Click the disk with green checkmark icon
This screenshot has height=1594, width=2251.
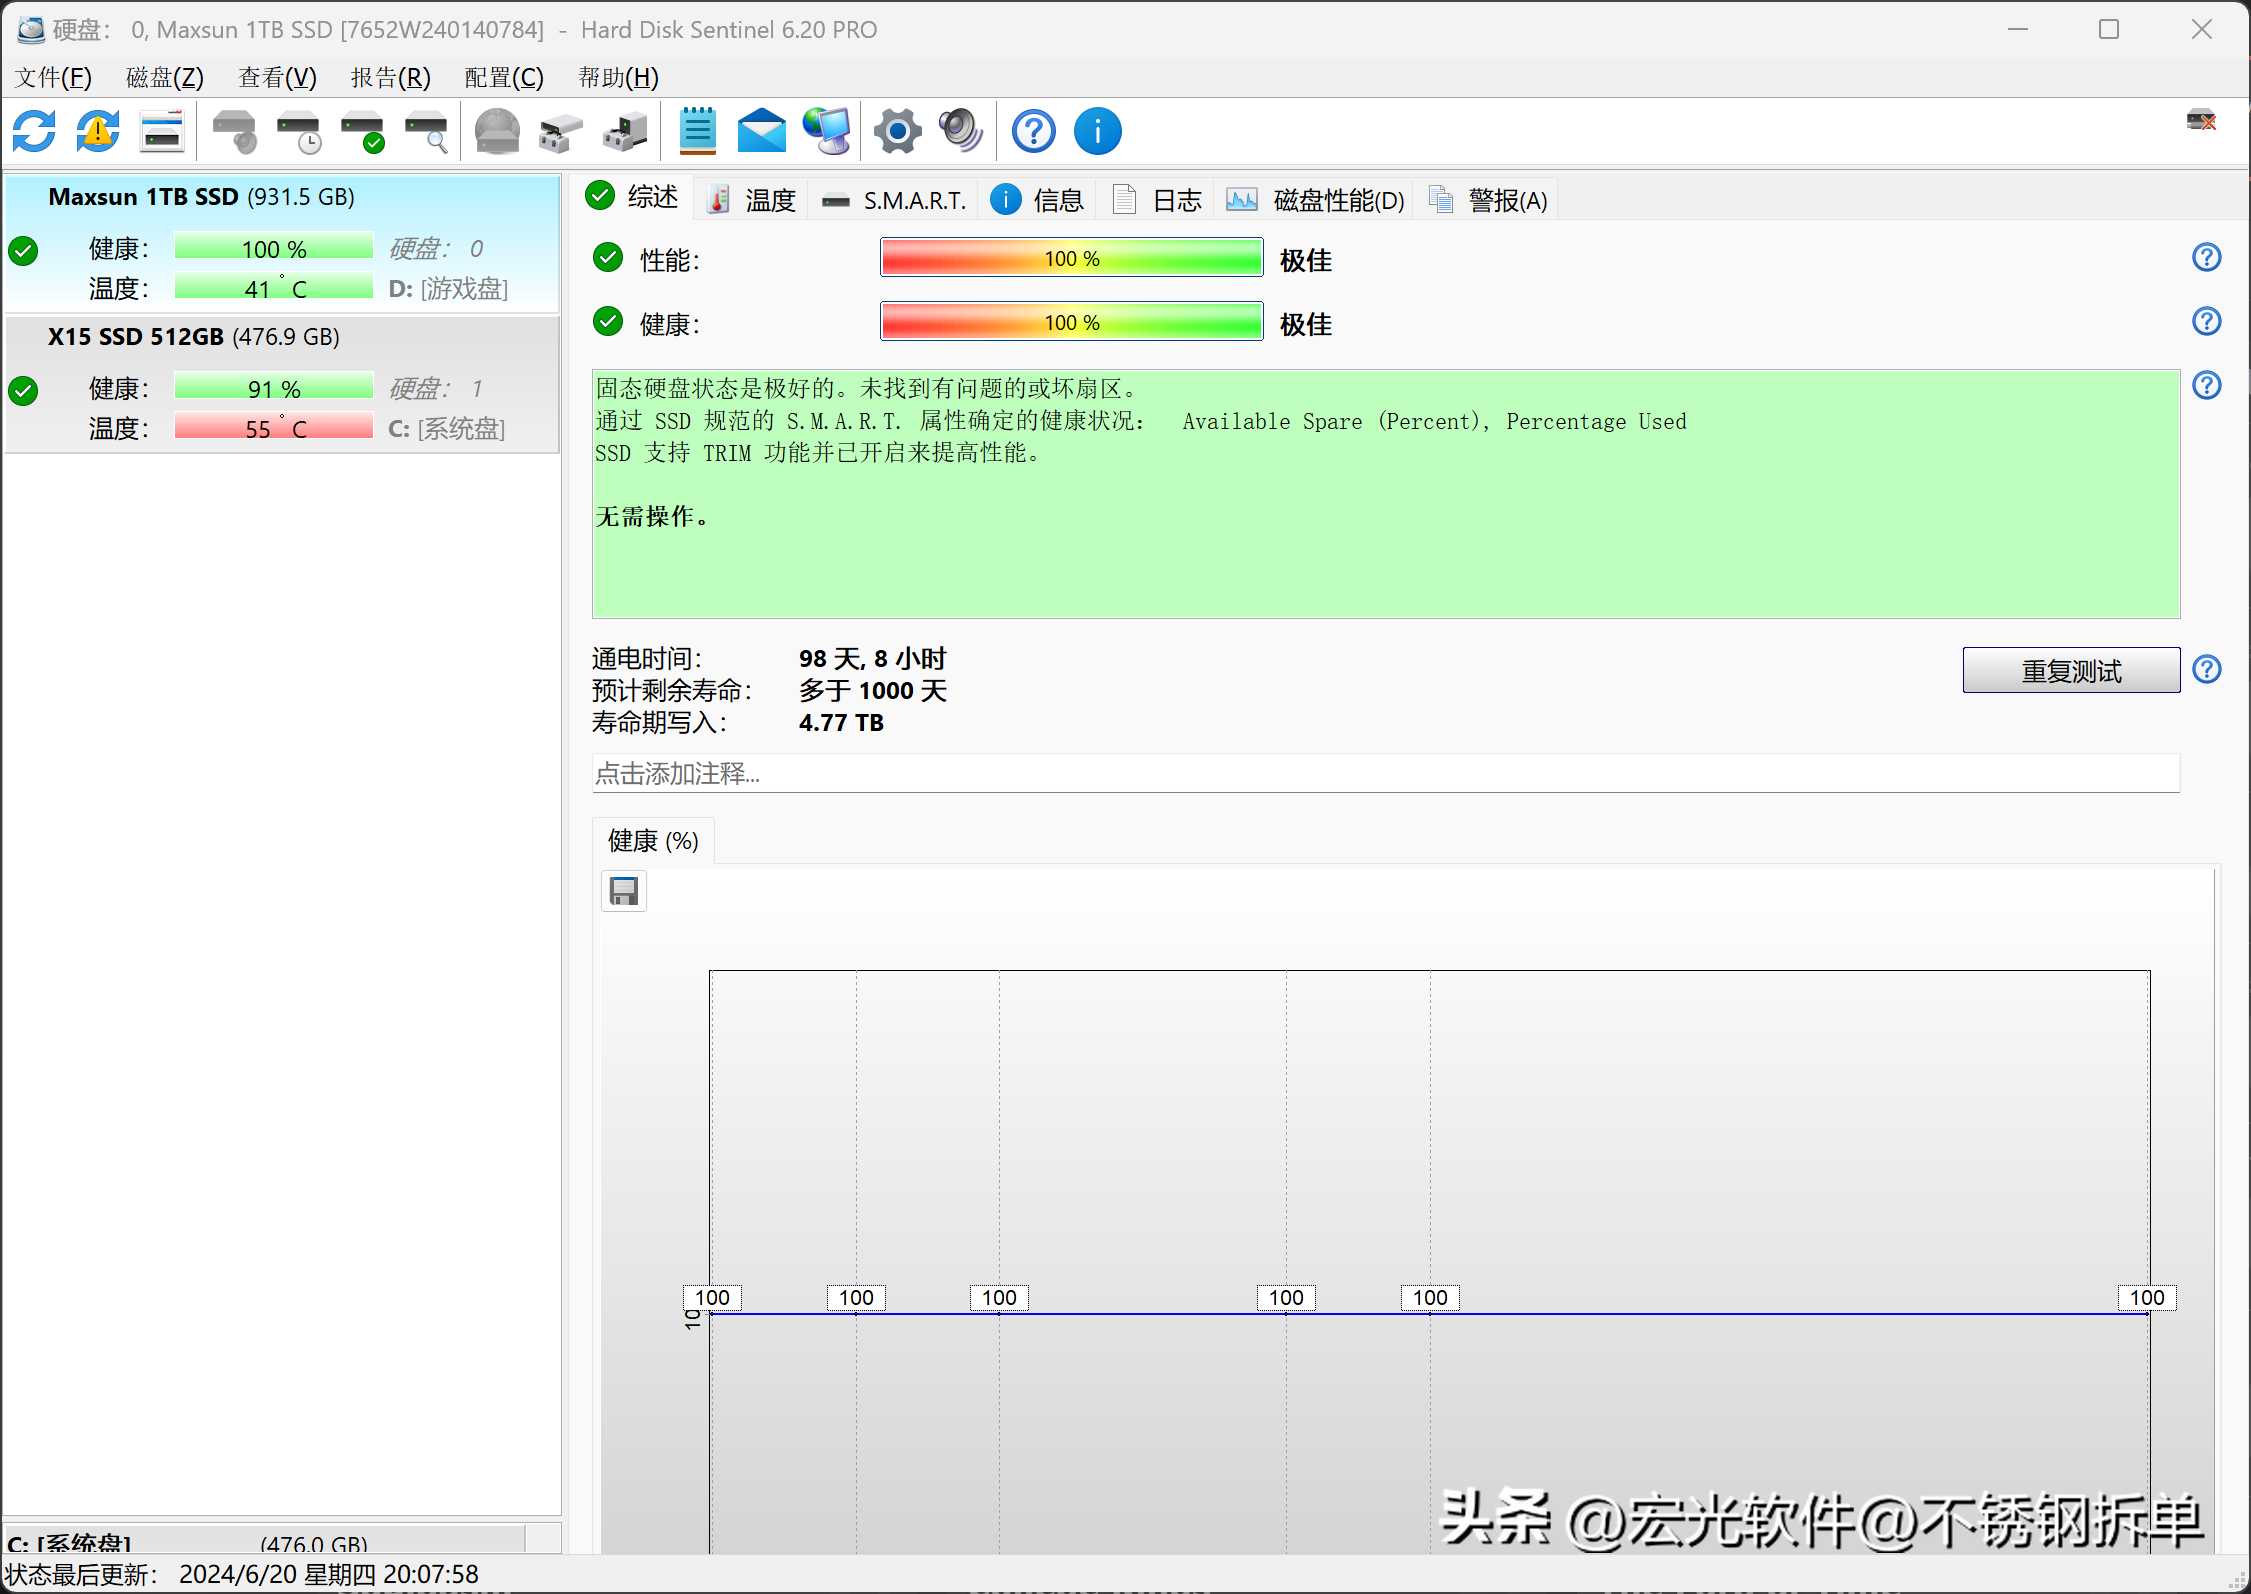coord(363,131)
